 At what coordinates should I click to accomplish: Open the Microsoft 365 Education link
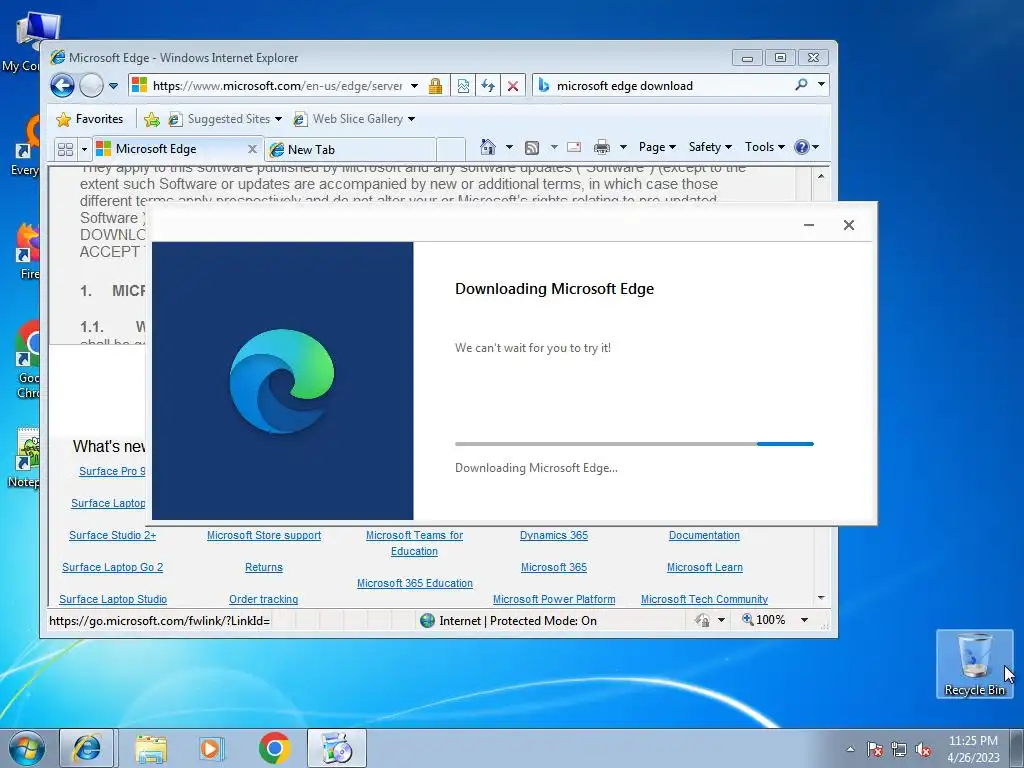(415, 583)
